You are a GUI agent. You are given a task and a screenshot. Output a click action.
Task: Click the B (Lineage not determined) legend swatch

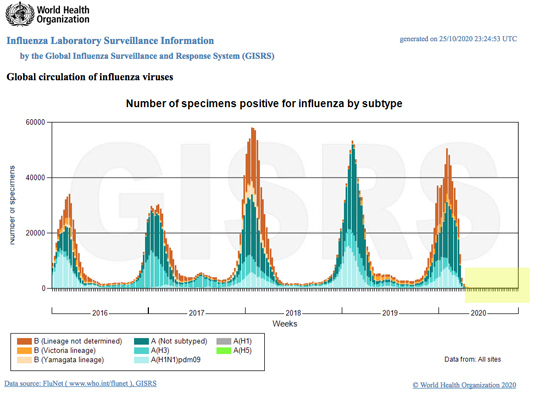(x=24, y=341)
